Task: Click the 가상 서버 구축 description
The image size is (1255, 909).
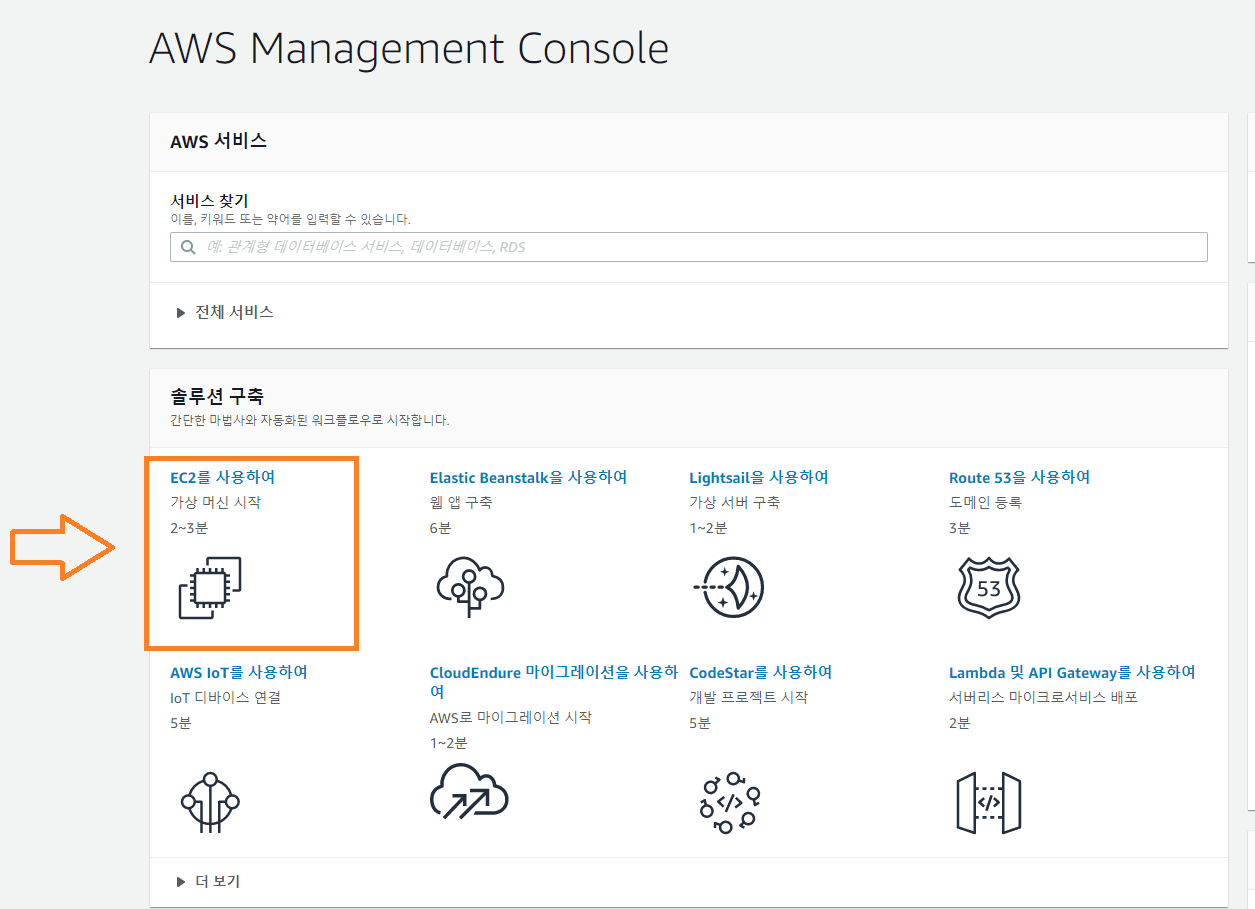Action: click(735, 502)
